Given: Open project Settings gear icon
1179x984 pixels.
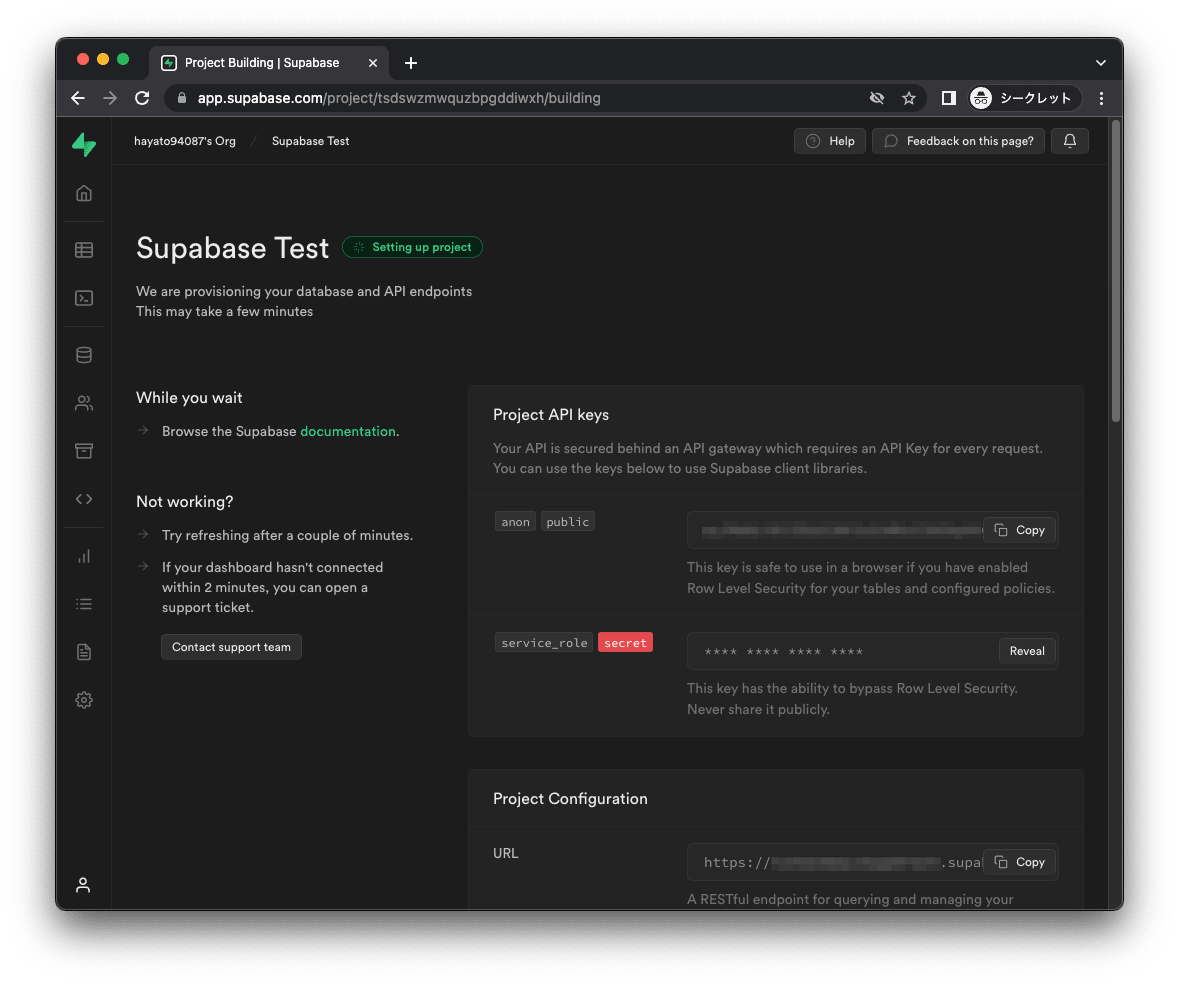Looking at the screenshot, I should click(84, 700).
